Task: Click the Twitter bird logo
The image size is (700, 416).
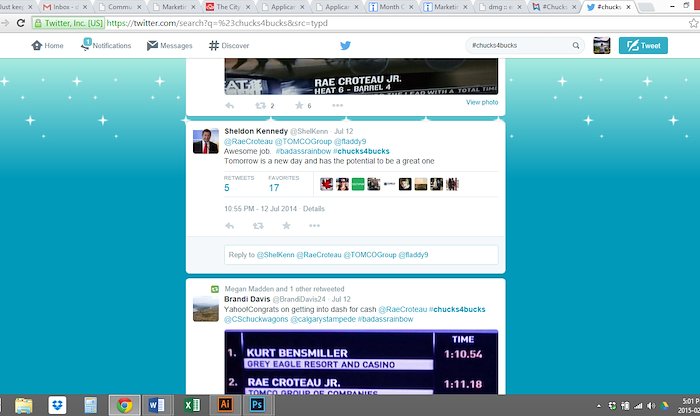Action: point(346,46)
